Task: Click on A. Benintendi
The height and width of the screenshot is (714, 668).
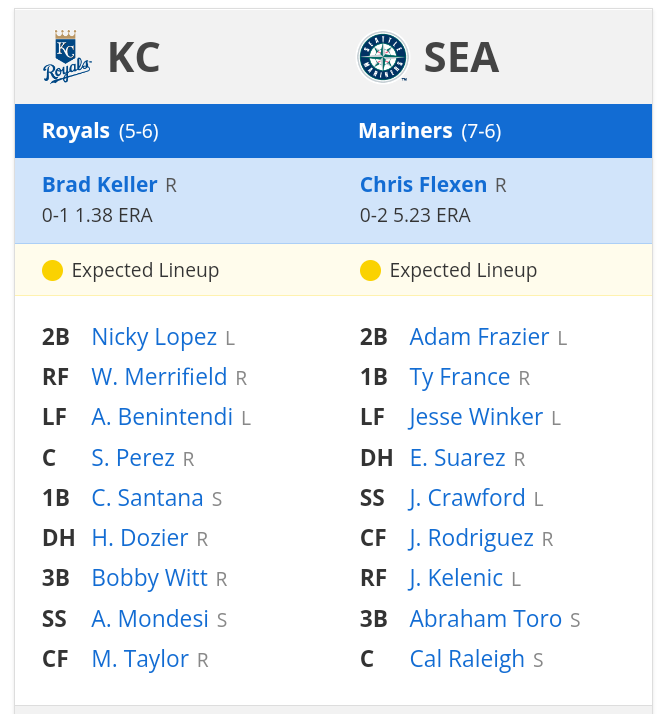Action: click(x=162, y=417)
